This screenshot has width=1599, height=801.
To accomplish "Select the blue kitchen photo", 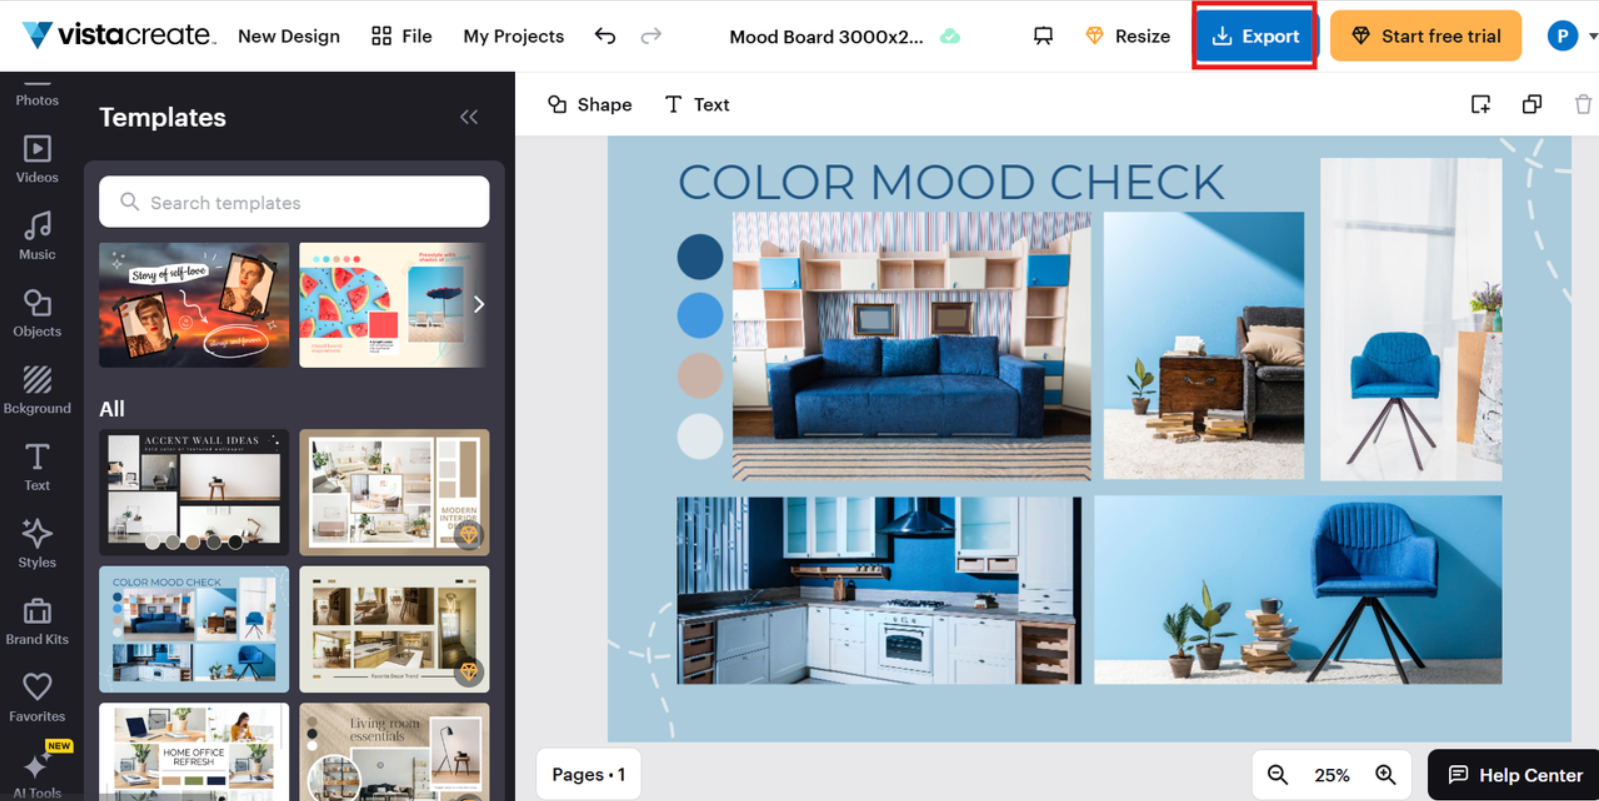I will [878, 590].
